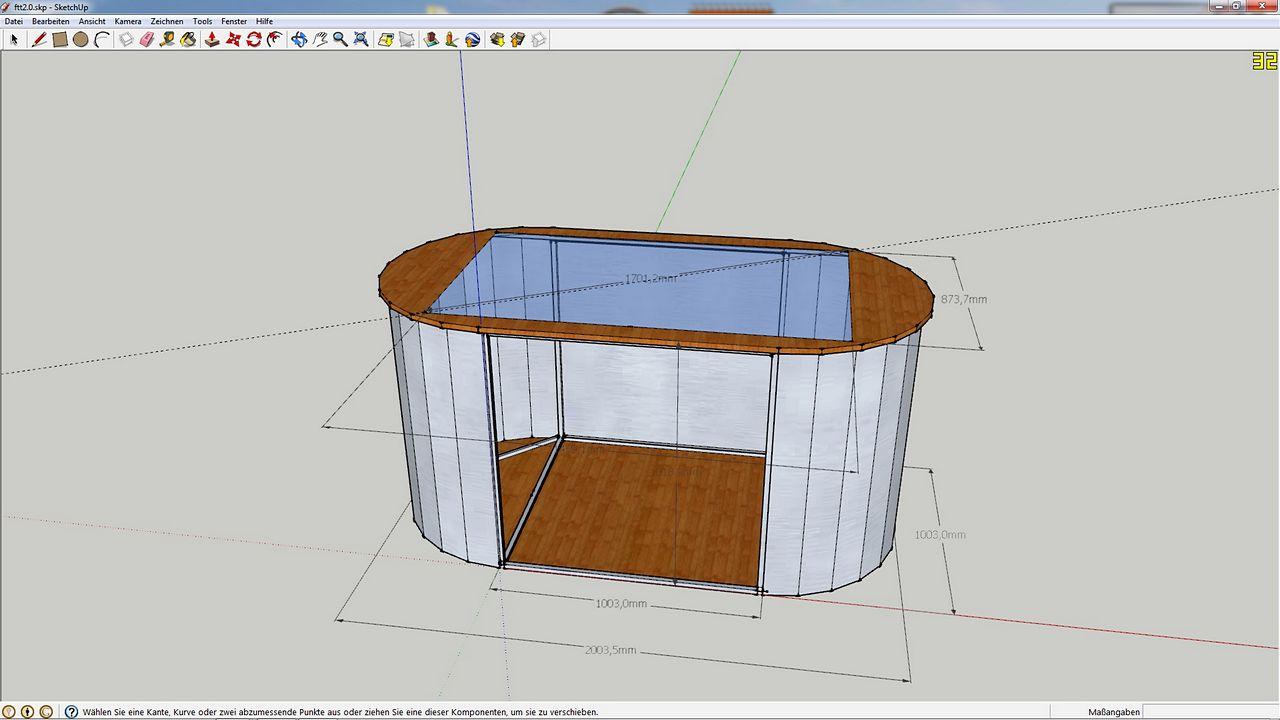Click the Zoom Extents icon

pos(361,40)
